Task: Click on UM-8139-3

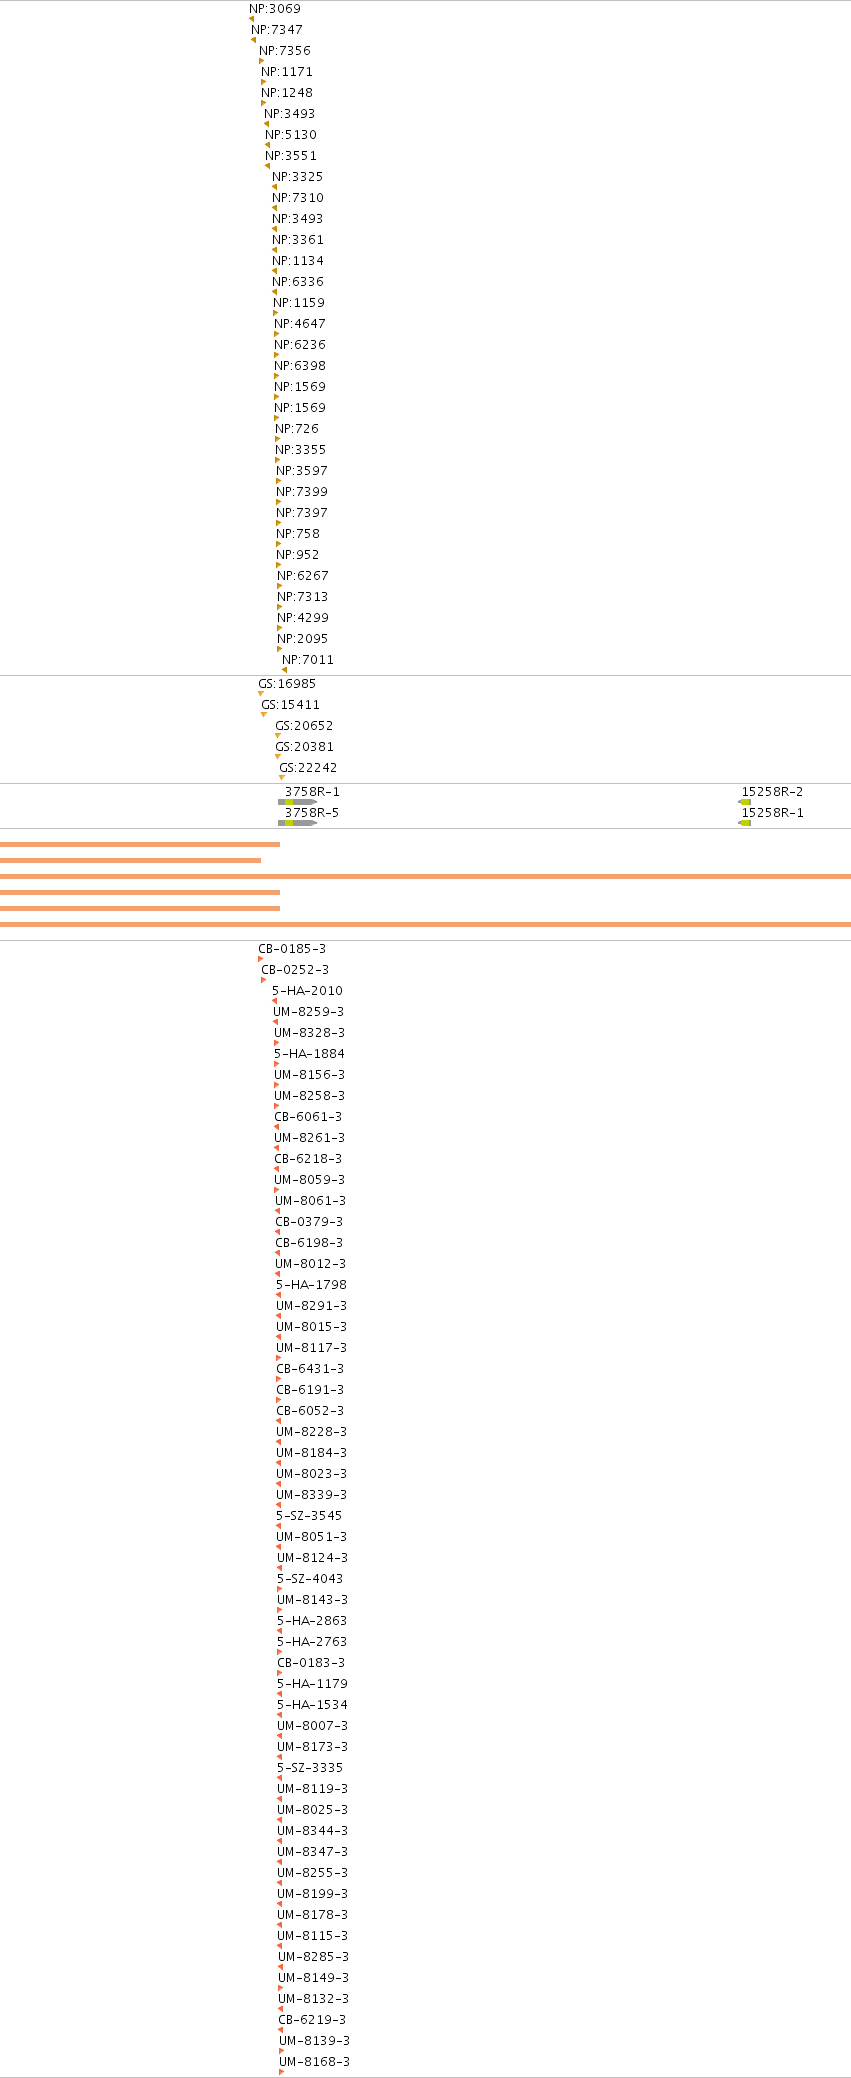Action: [x=315, y=2041]
